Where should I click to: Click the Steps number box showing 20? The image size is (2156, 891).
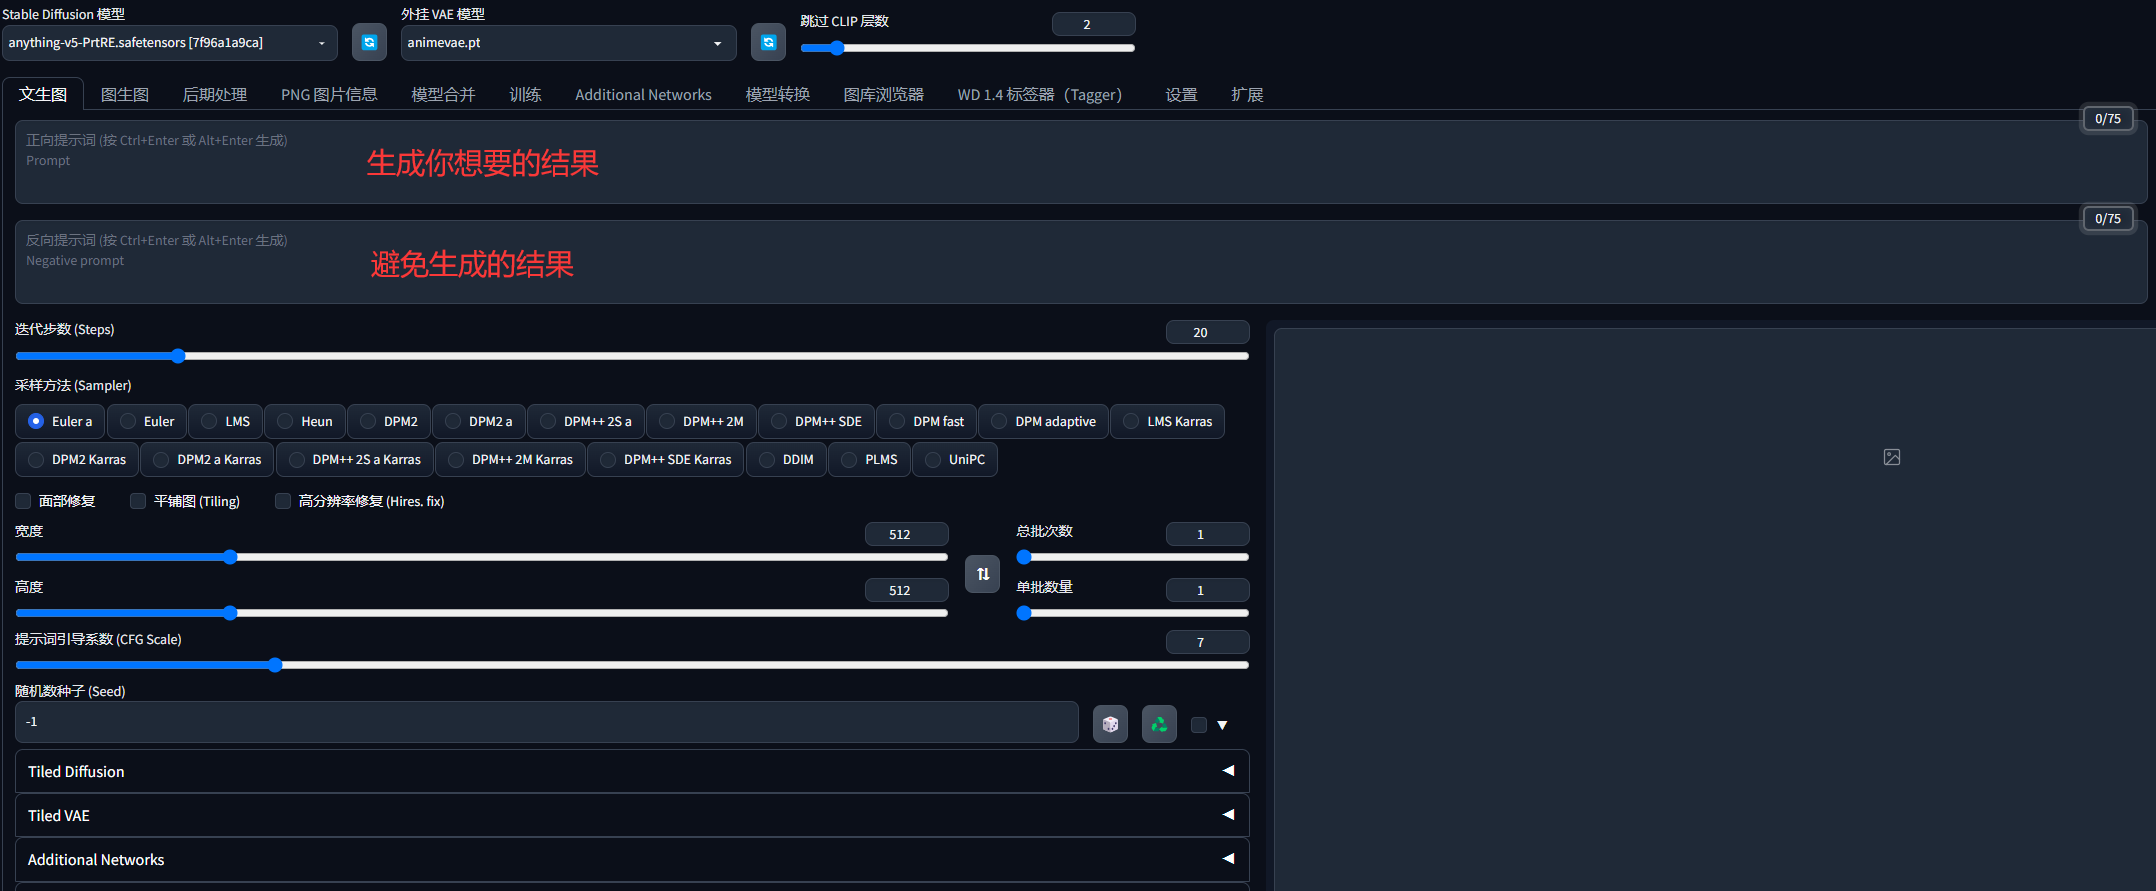tap(1207, 332)
